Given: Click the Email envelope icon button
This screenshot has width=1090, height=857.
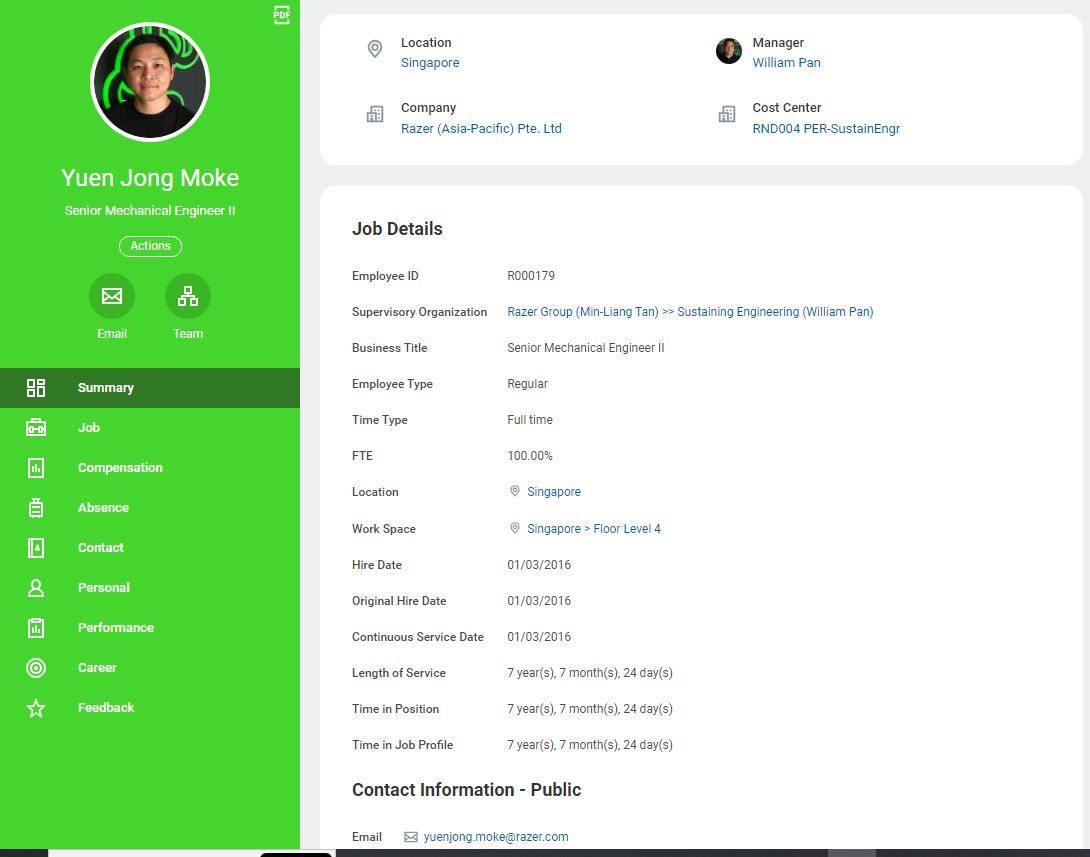Looking at the screenshot, I should tap(112, 296).
